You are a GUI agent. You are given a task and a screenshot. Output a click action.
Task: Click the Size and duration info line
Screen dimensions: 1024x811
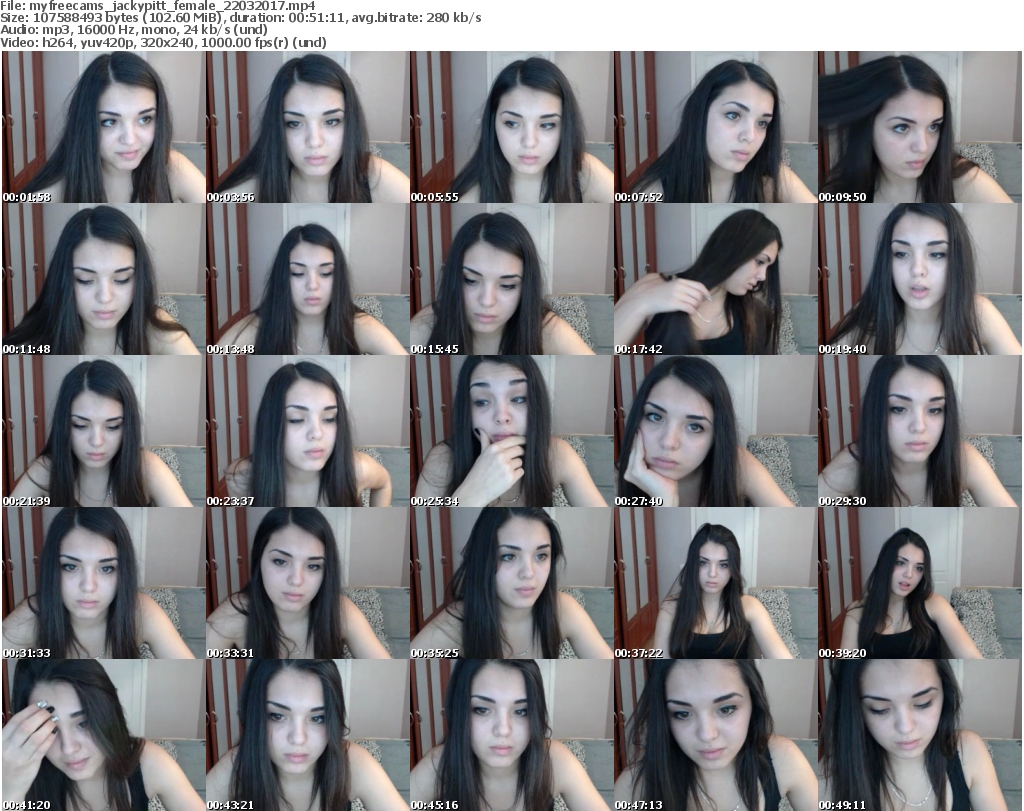[x=241, y=18]
